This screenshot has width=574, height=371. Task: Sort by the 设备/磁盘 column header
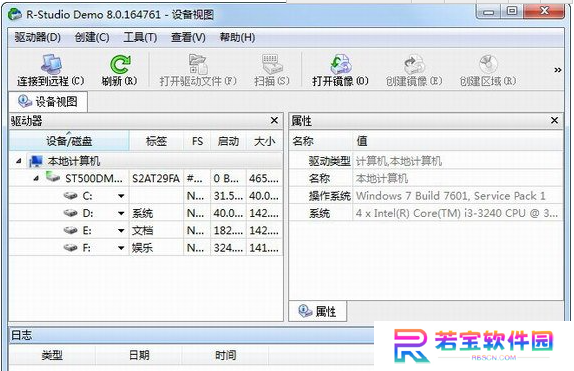pos(69,141)
